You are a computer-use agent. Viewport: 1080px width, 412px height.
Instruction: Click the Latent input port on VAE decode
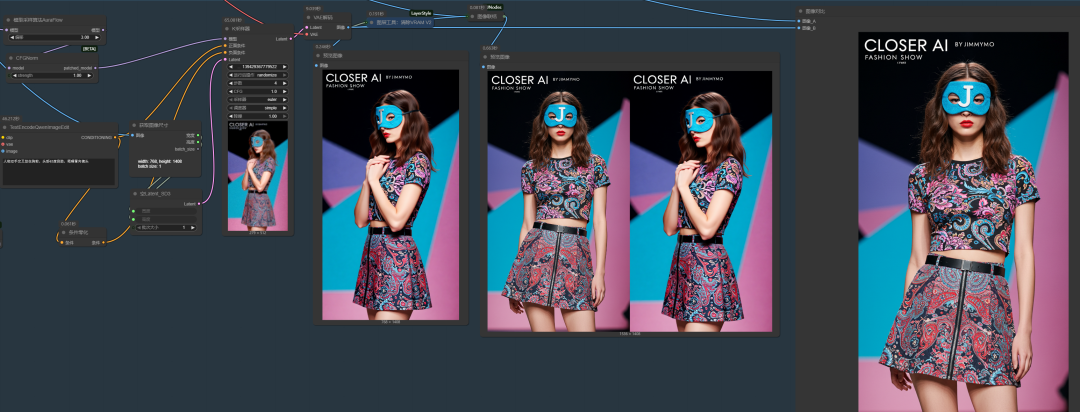click(307, 28)
